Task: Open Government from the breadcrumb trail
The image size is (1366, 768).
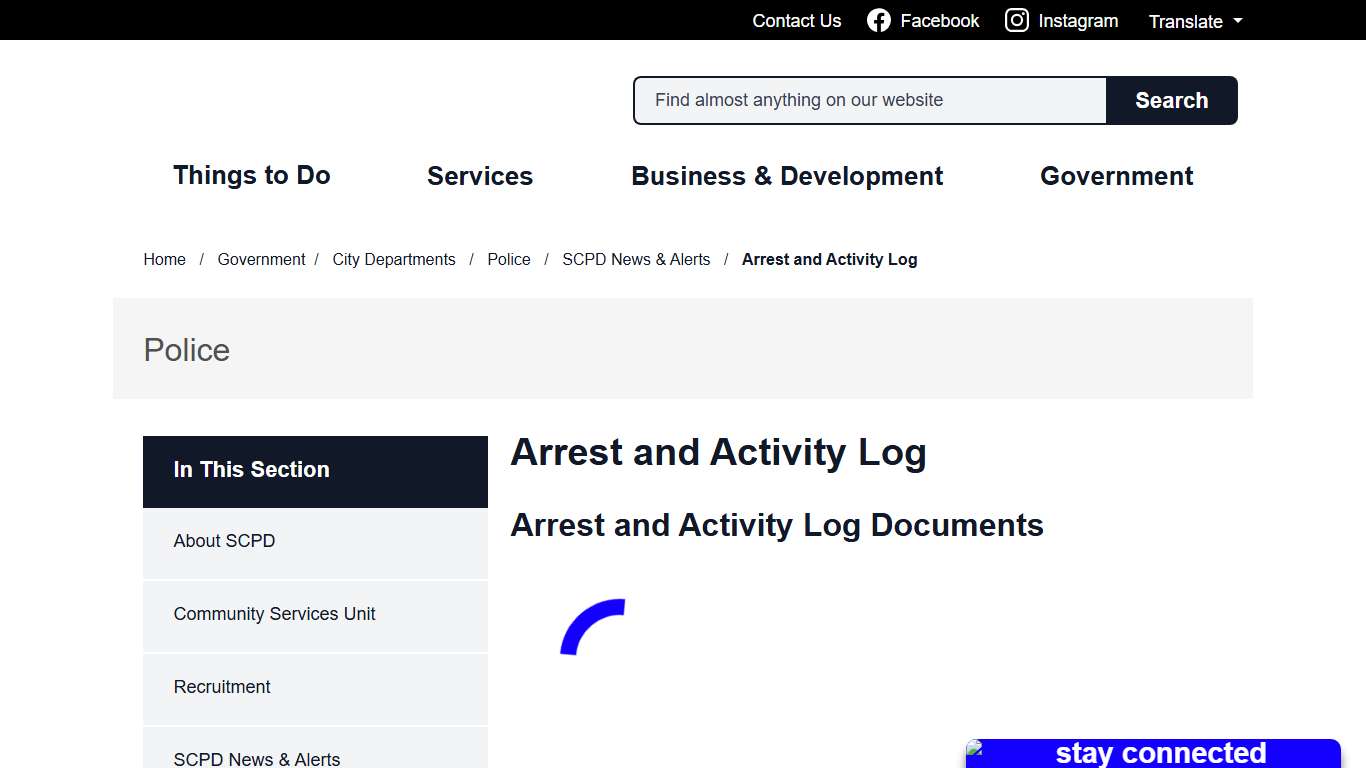Action: [x=261, y=259]
